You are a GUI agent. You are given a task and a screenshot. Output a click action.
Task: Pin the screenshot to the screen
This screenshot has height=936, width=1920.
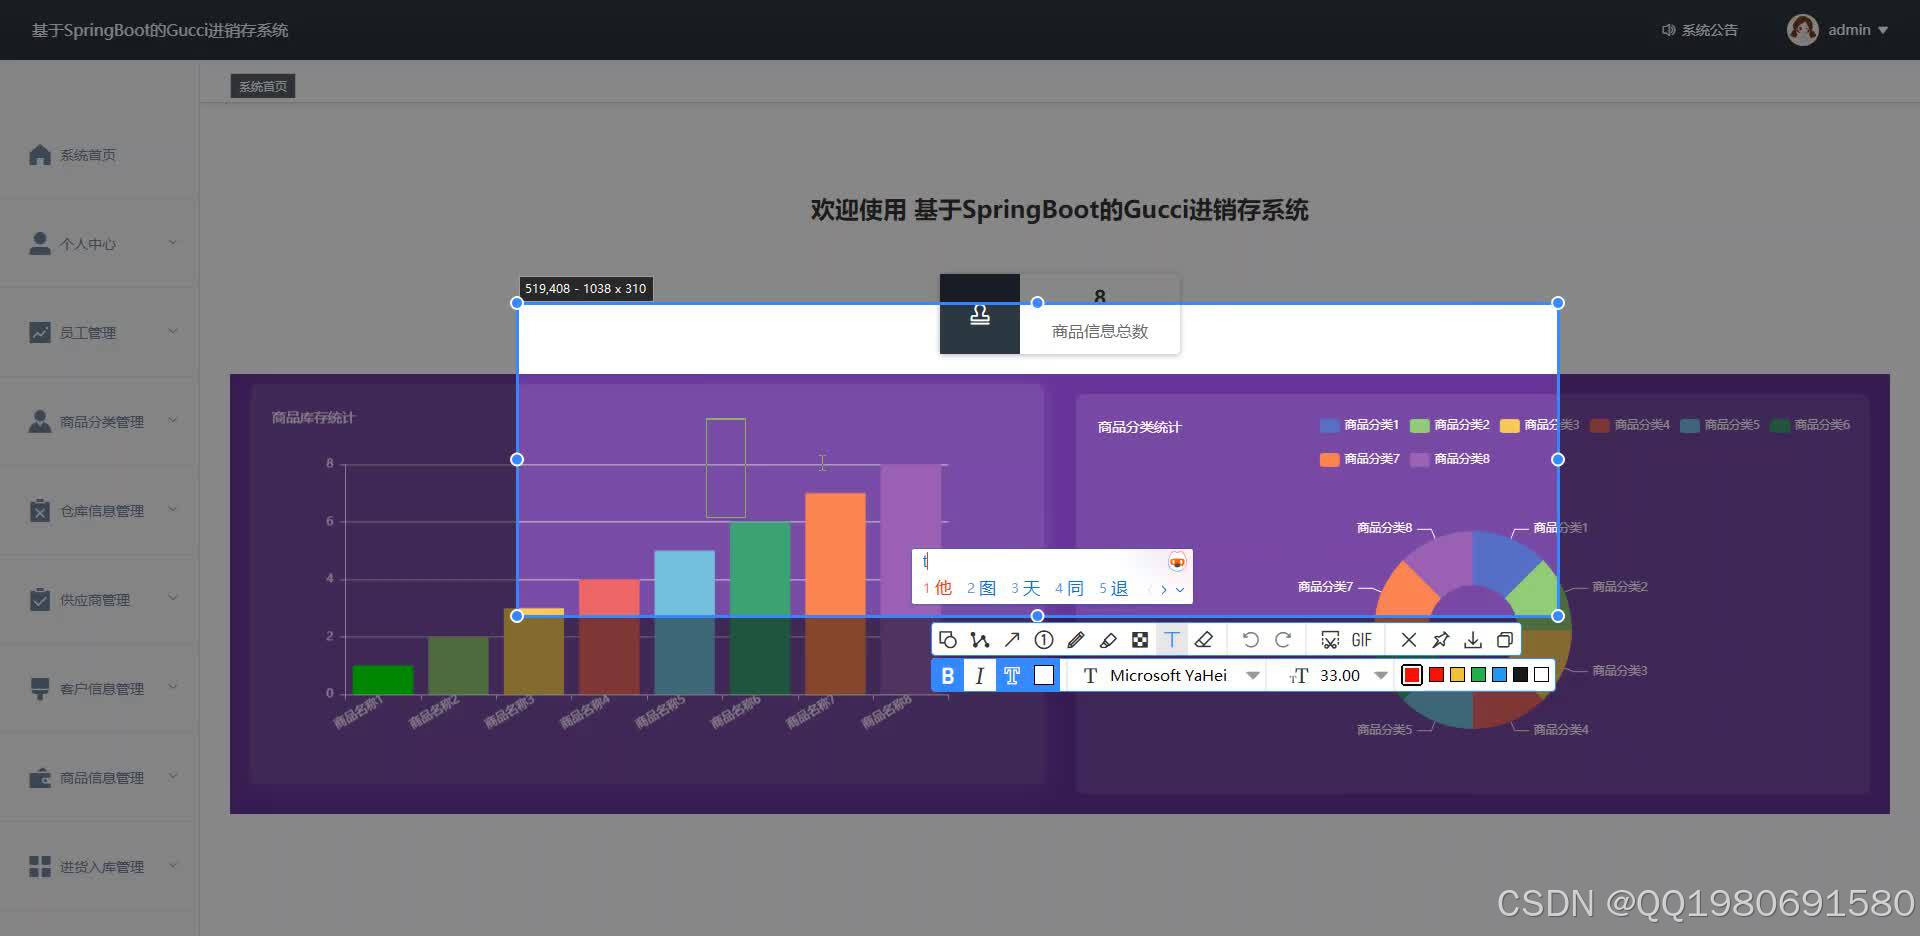[1440, 640]
